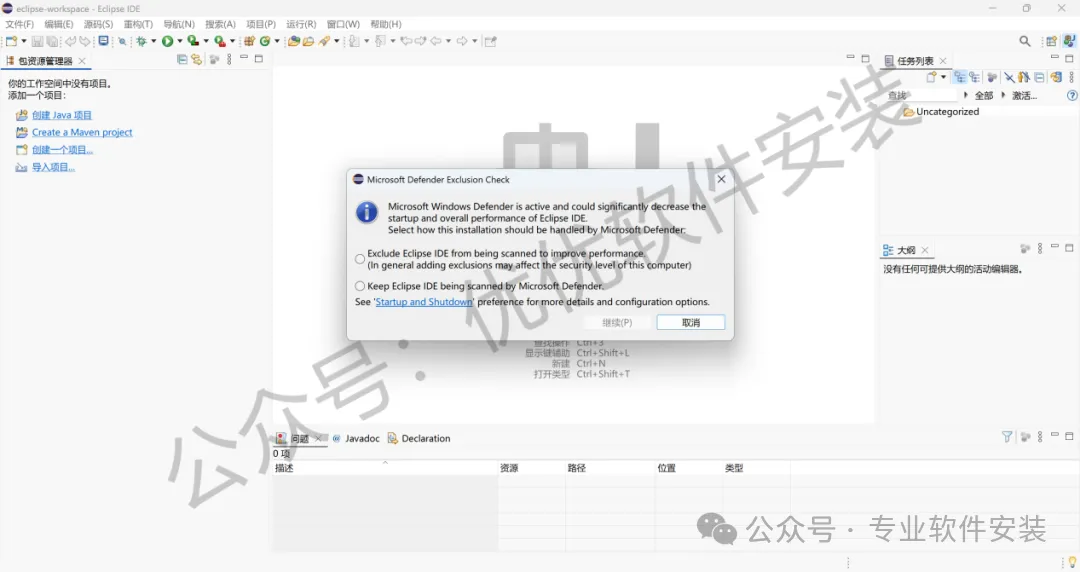Click the green Run button icon
This screenshot has height=572, width=1080.
point(167,41)
